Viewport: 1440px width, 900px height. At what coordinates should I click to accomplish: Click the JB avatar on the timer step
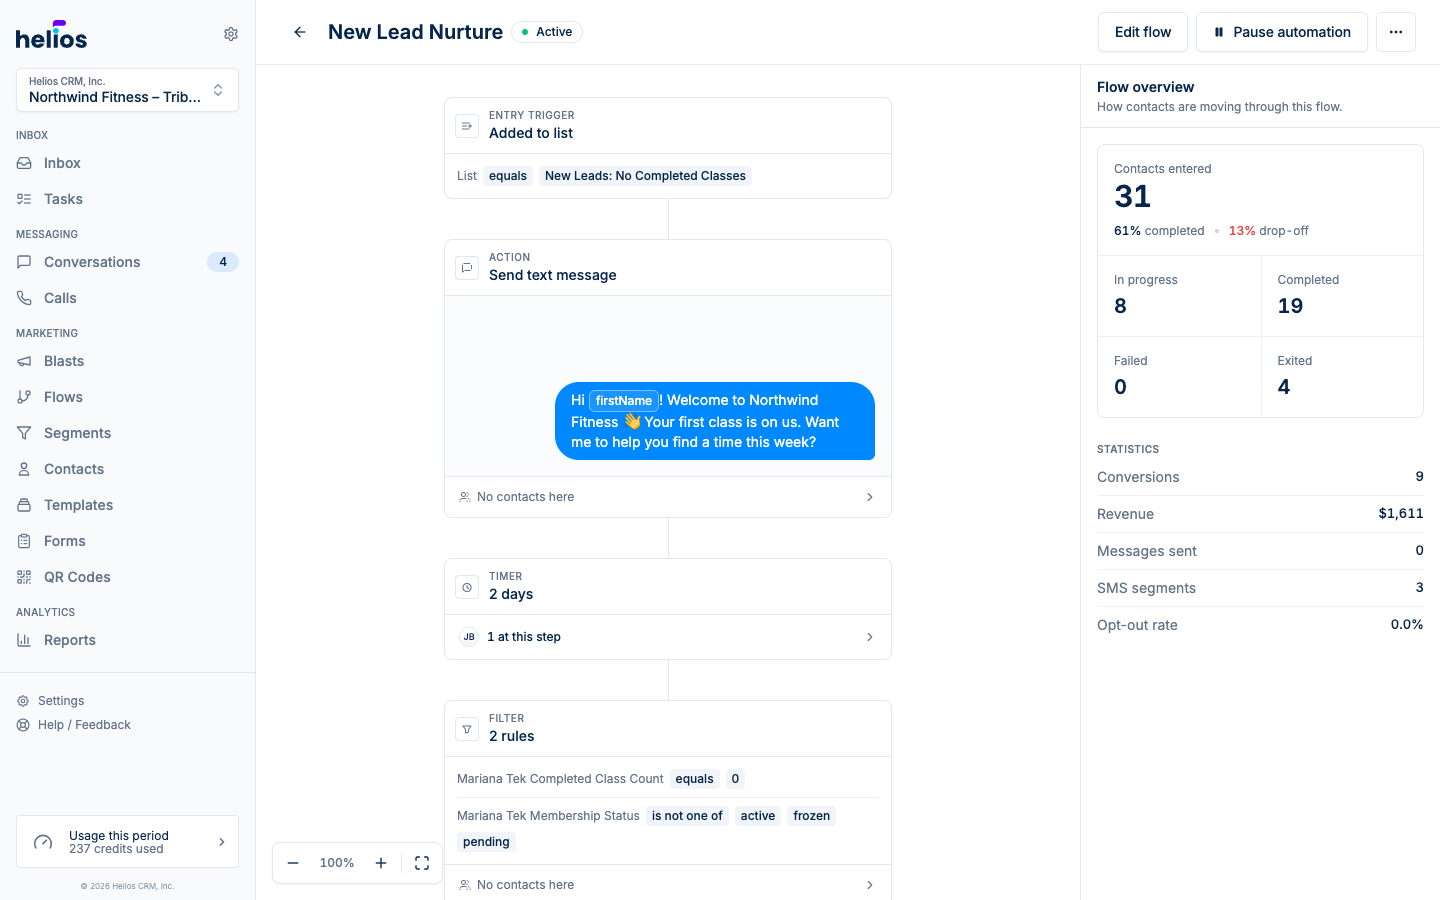click(x=469, y=637)
